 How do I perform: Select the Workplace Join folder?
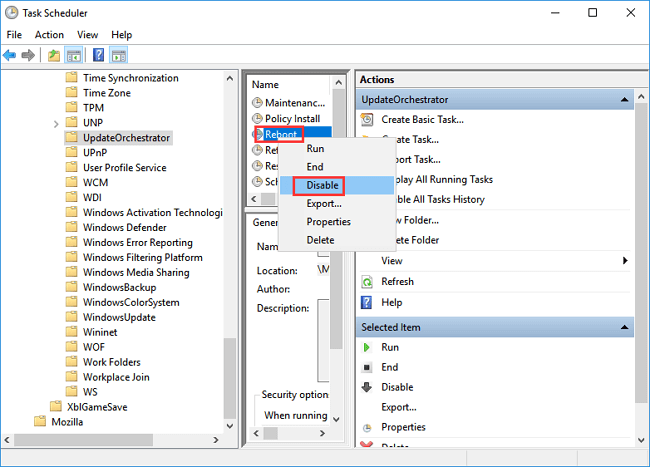point(116,377)
